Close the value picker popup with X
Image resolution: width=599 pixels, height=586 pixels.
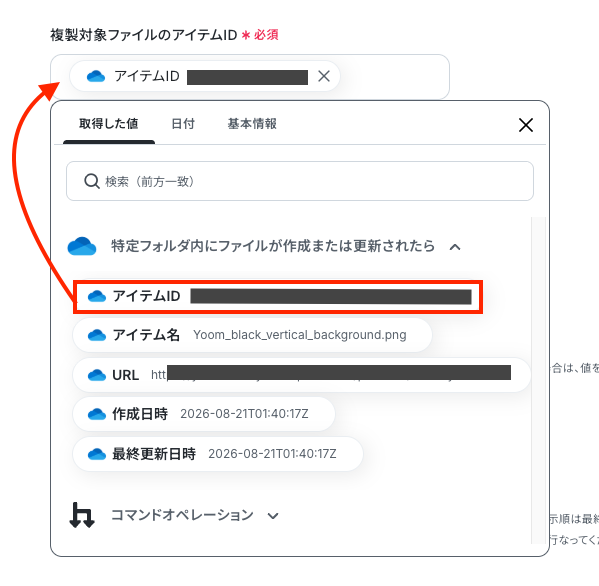(526, 125)
